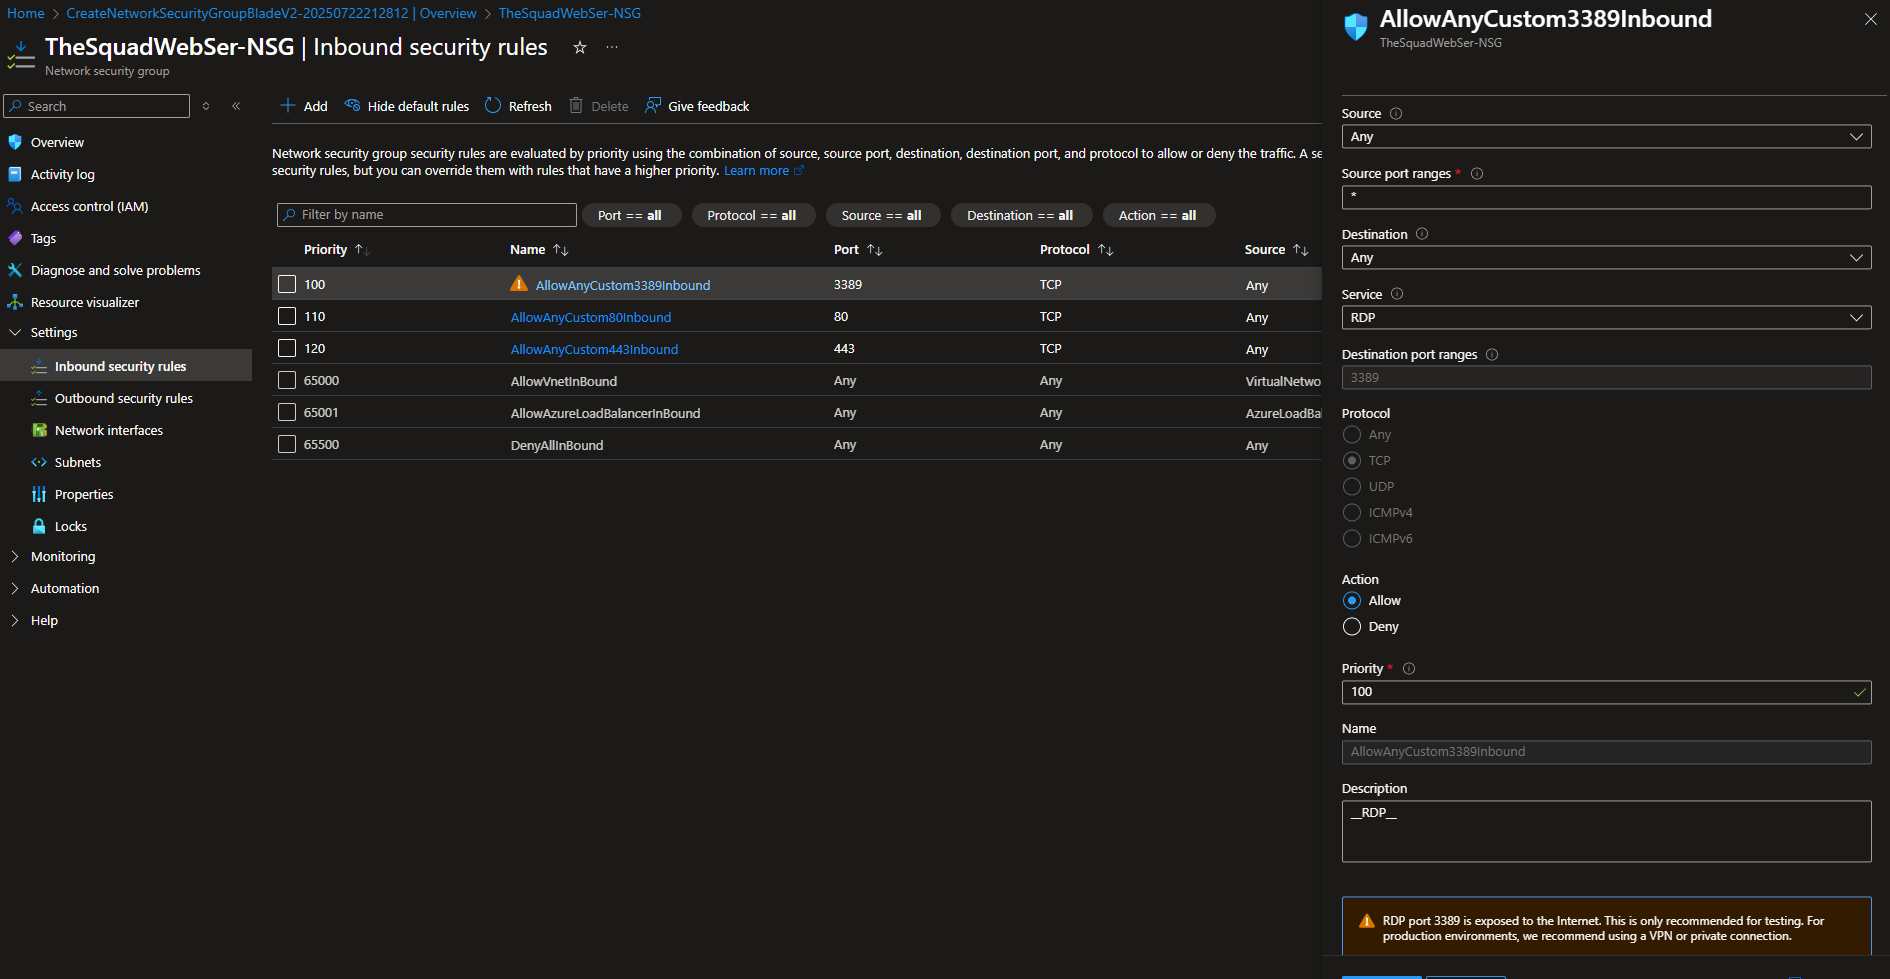1890x979 pixels.
Task: Open the Destination dropdown
Action: [1606, 258]
